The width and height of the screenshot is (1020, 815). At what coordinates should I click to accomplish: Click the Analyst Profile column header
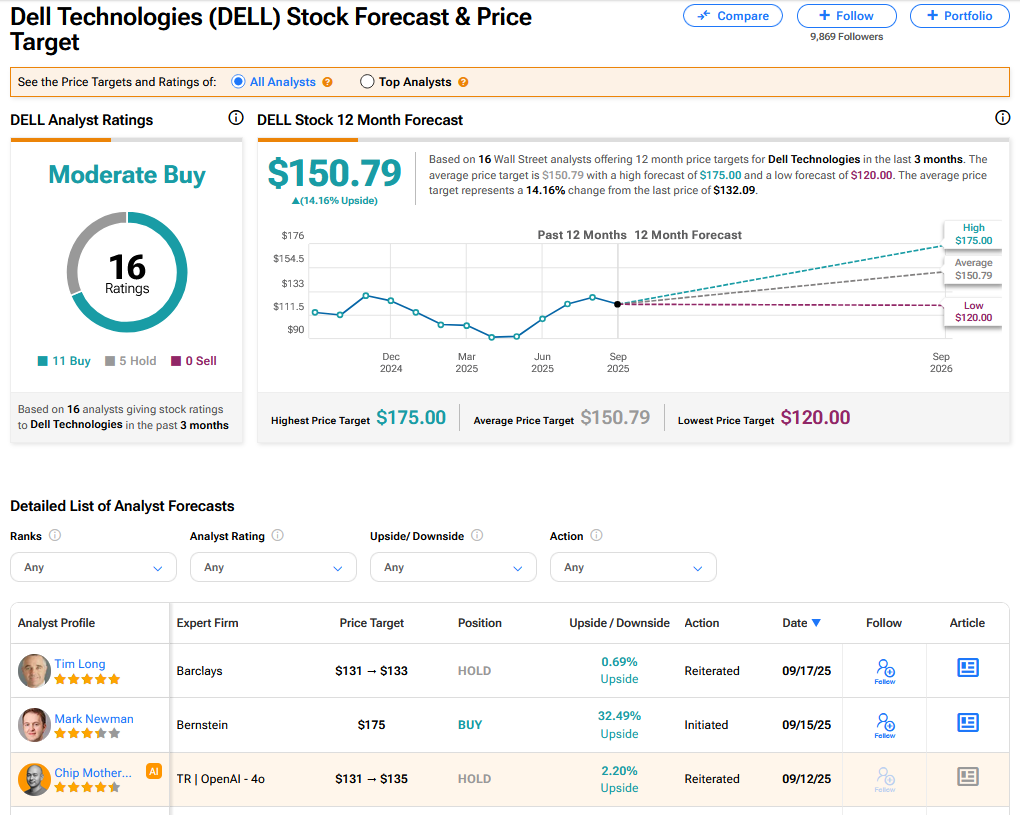click(57, 623)
